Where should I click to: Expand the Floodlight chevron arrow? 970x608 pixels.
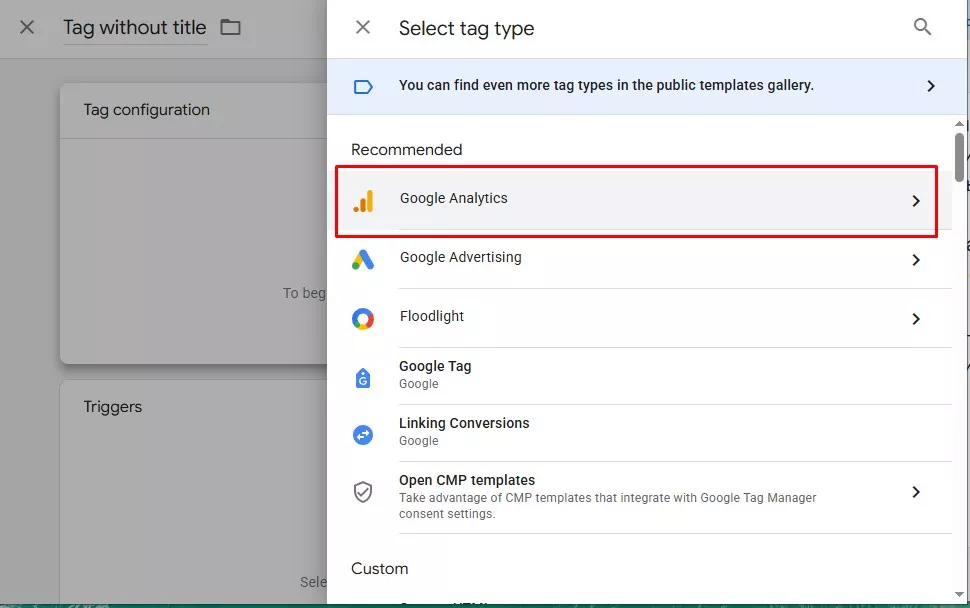916,319
